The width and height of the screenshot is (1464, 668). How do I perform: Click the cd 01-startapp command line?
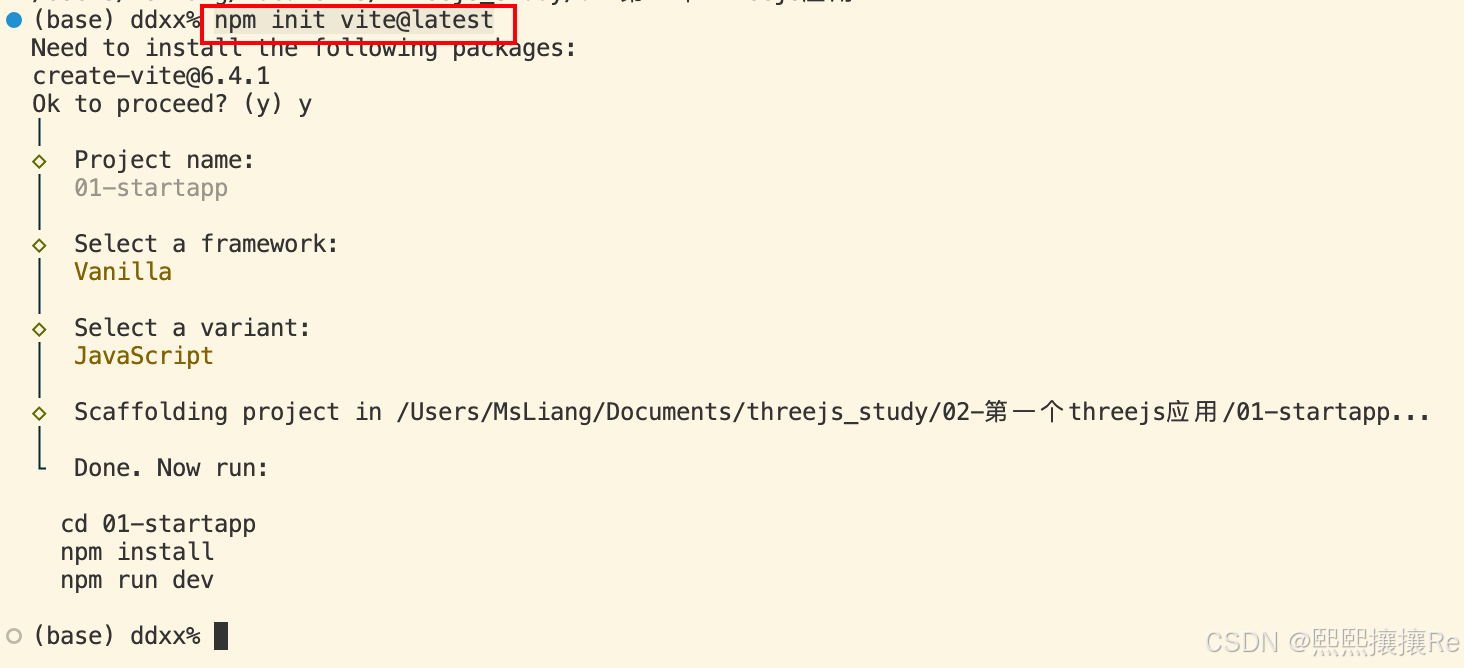(158, 524)
